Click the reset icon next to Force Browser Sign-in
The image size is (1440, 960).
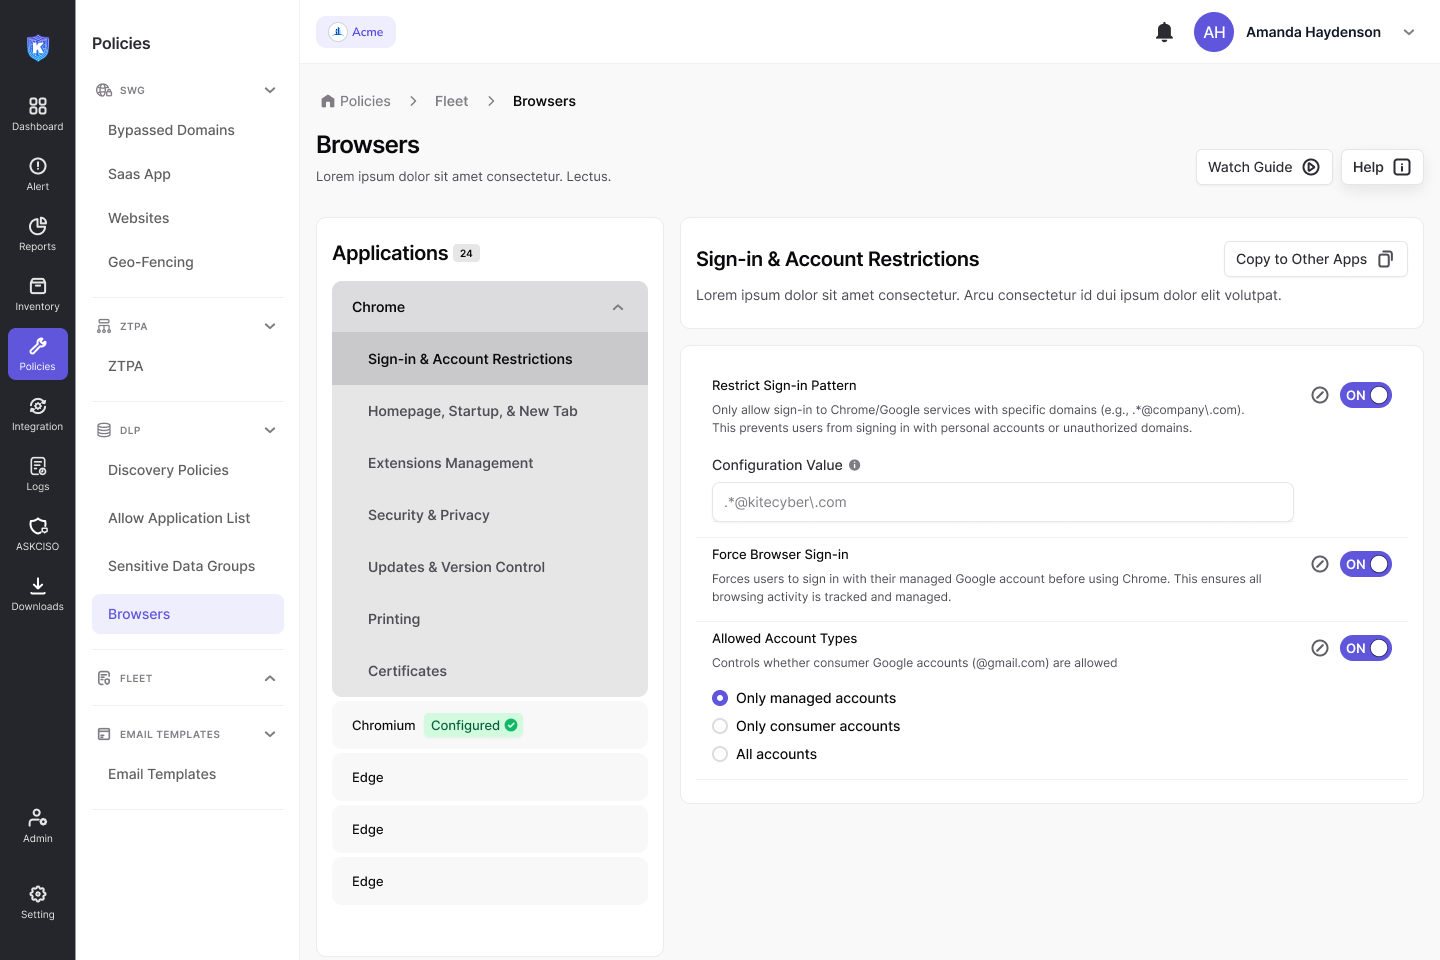point(1320,564)
